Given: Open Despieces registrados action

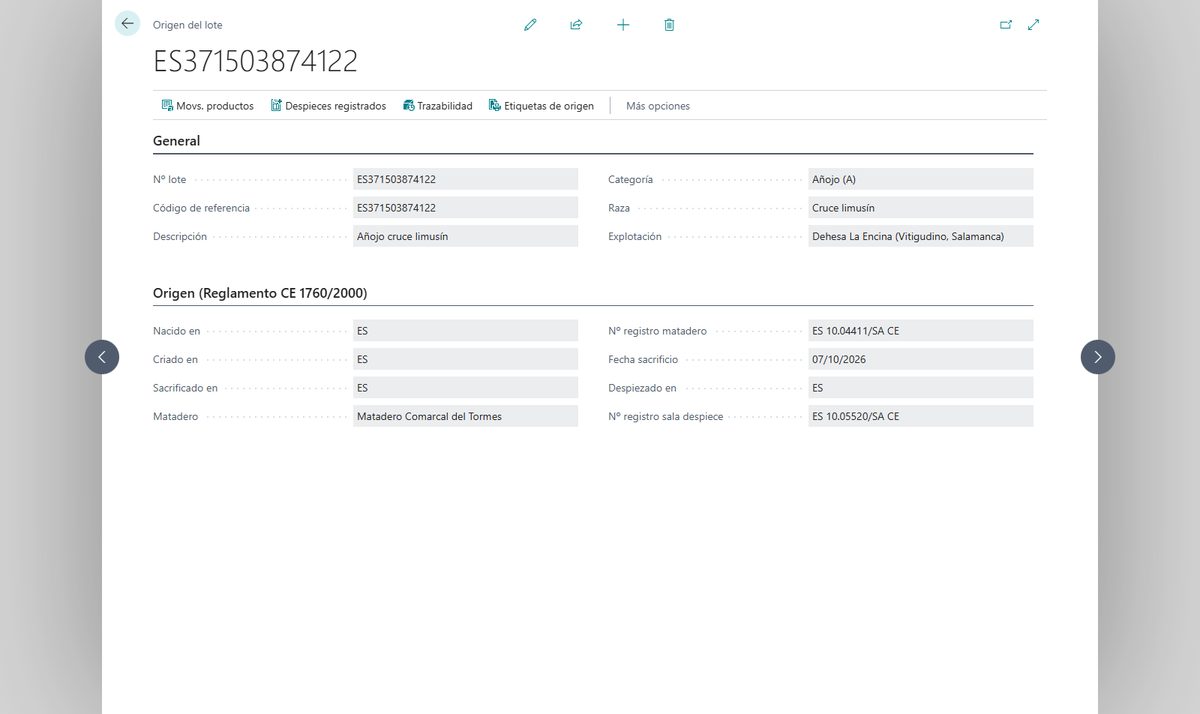Looking at the screenshot, I should coord(328,106).
